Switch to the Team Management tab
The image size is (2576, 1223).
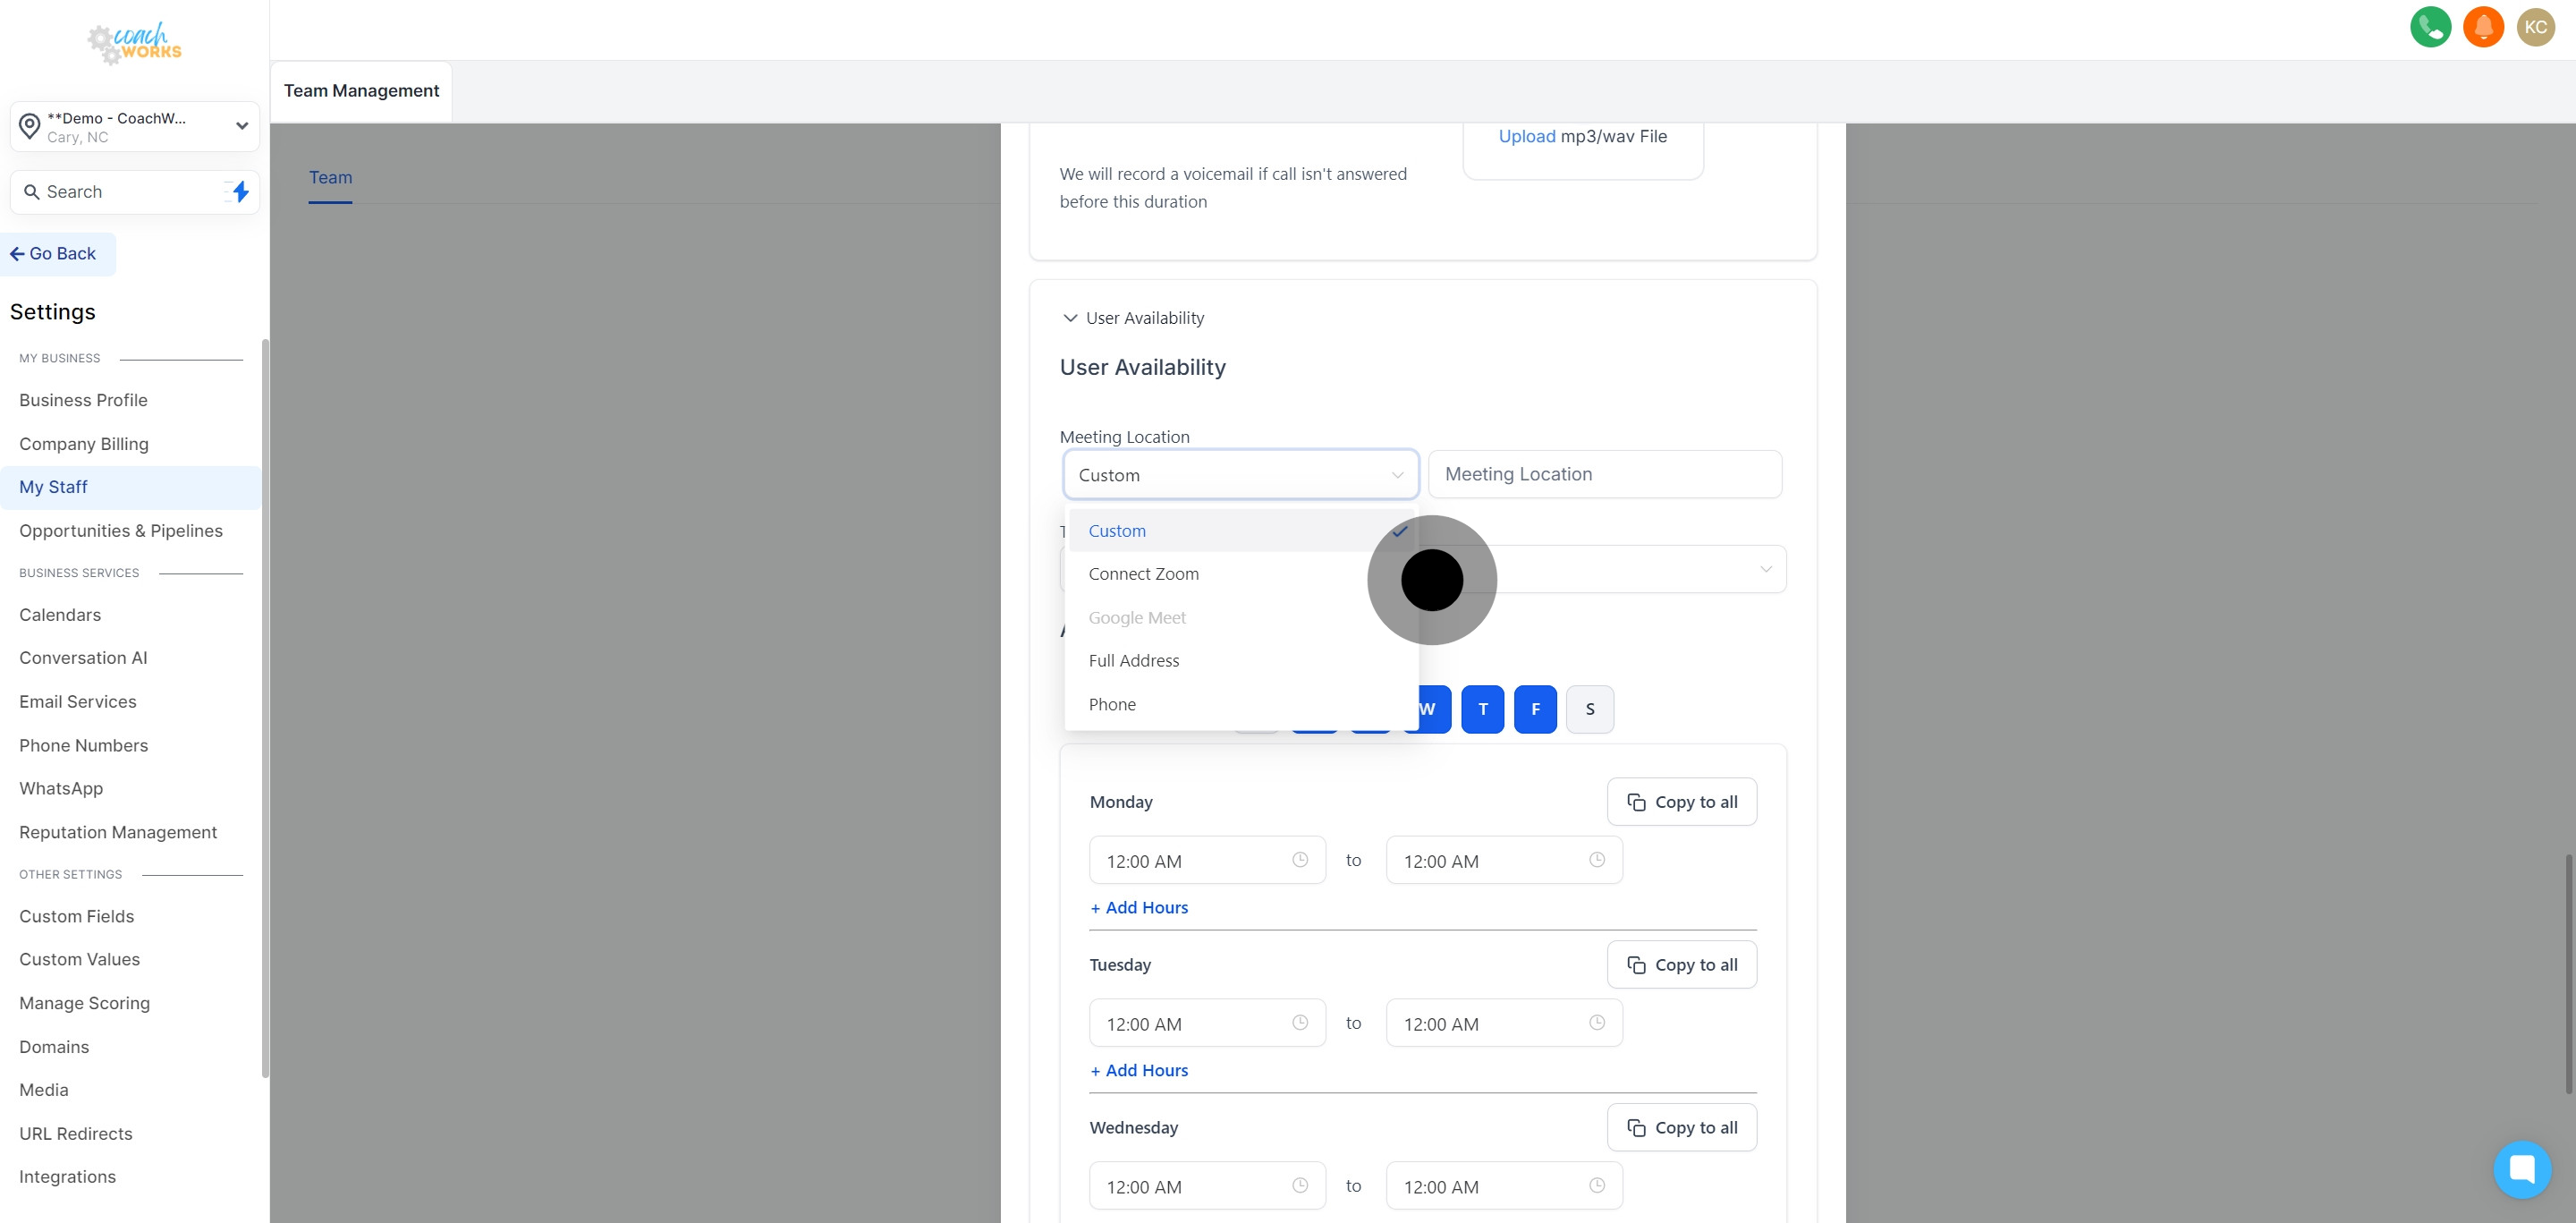click(361, 90)
